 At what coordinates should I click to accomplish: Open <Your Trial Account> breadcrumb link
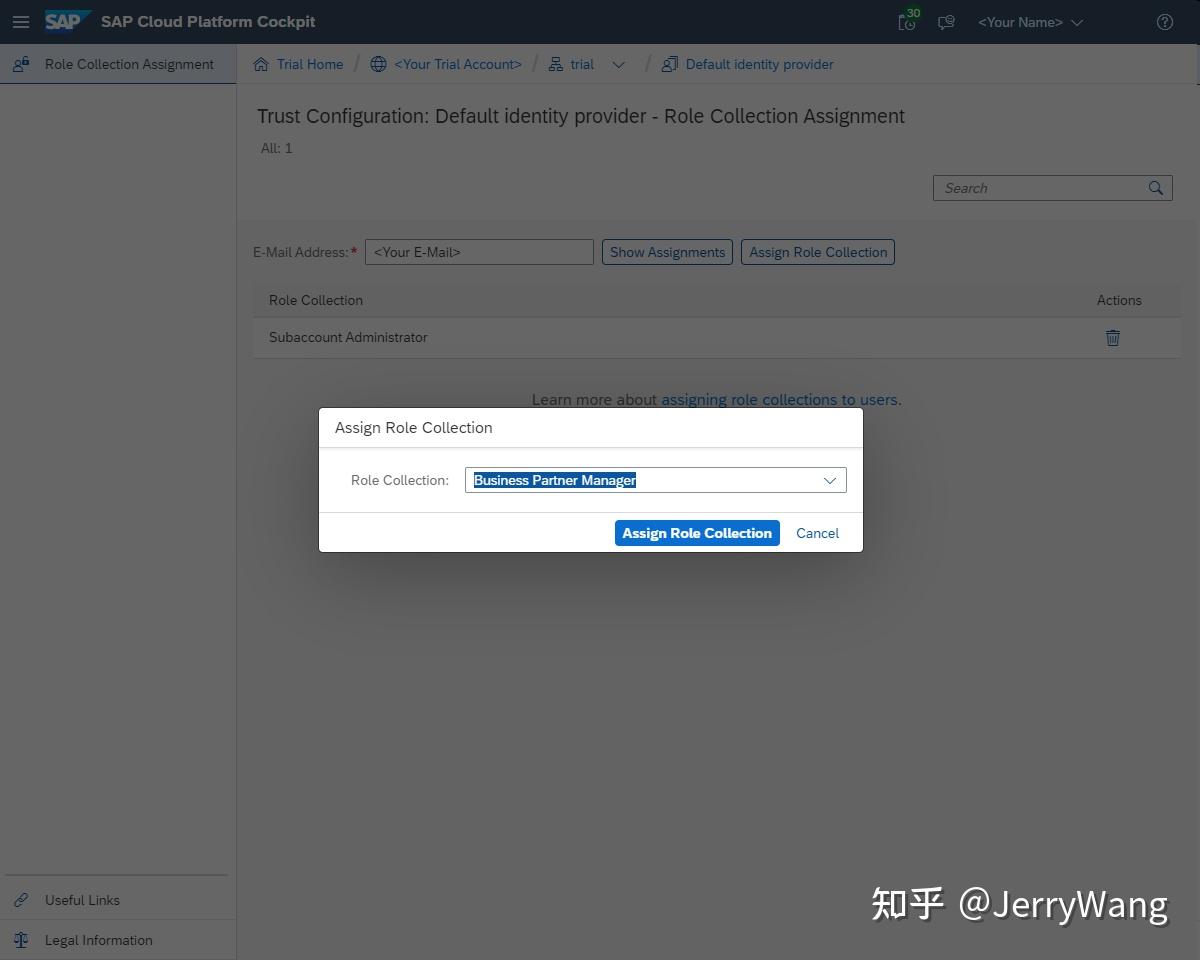pyautogui.click(x=458, y=64)
